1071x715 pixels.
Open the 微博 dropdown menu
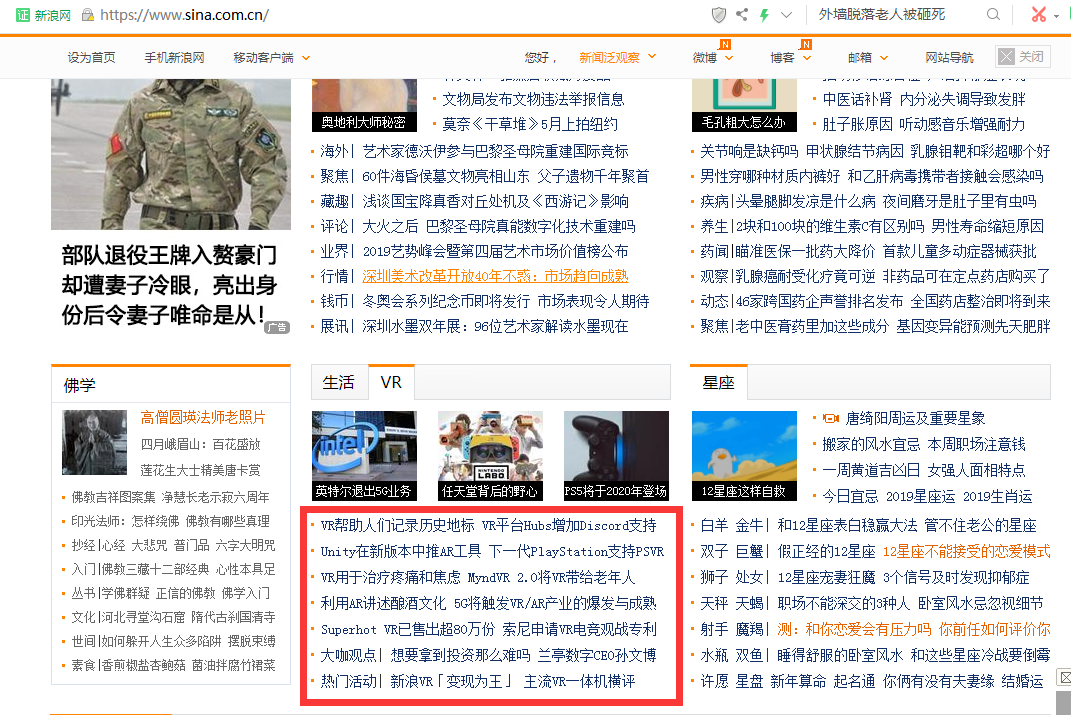click(712, 58)
